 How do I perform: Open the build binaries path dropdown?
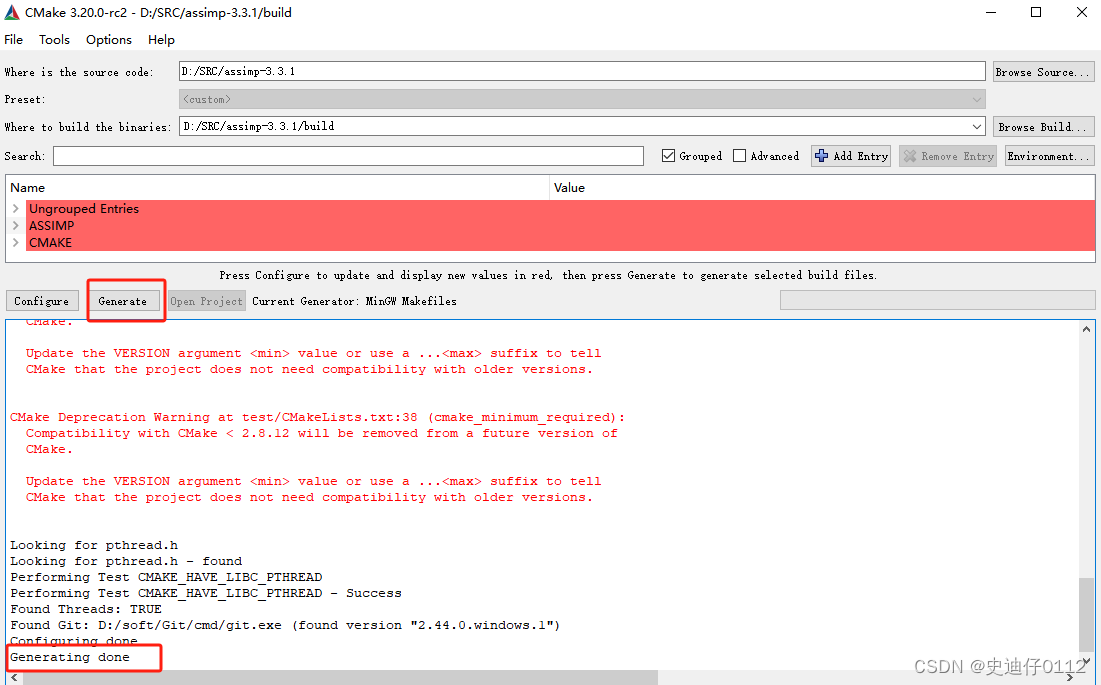click(x=977, y=126)
